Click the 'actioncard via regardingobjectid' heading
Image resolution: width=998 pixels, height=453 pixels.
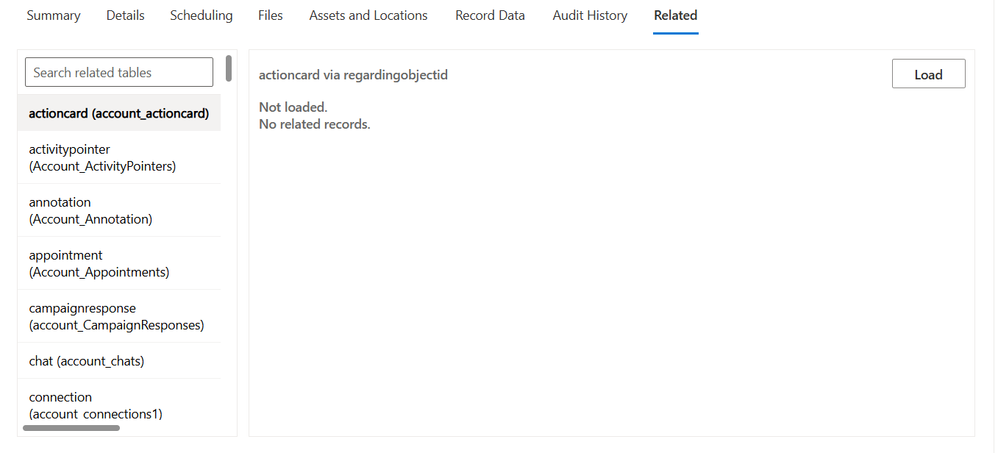coord(353,75)
